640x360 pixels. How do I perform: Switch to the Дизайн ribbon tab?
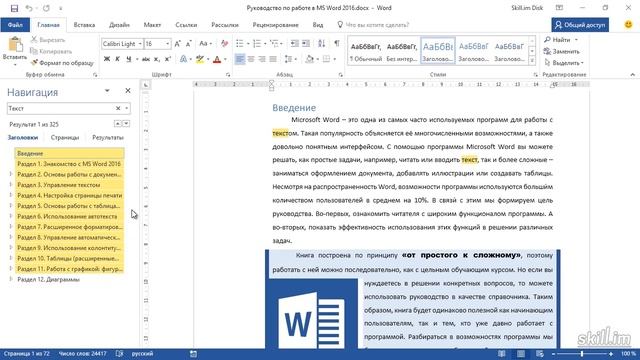(x=119, y=25)
